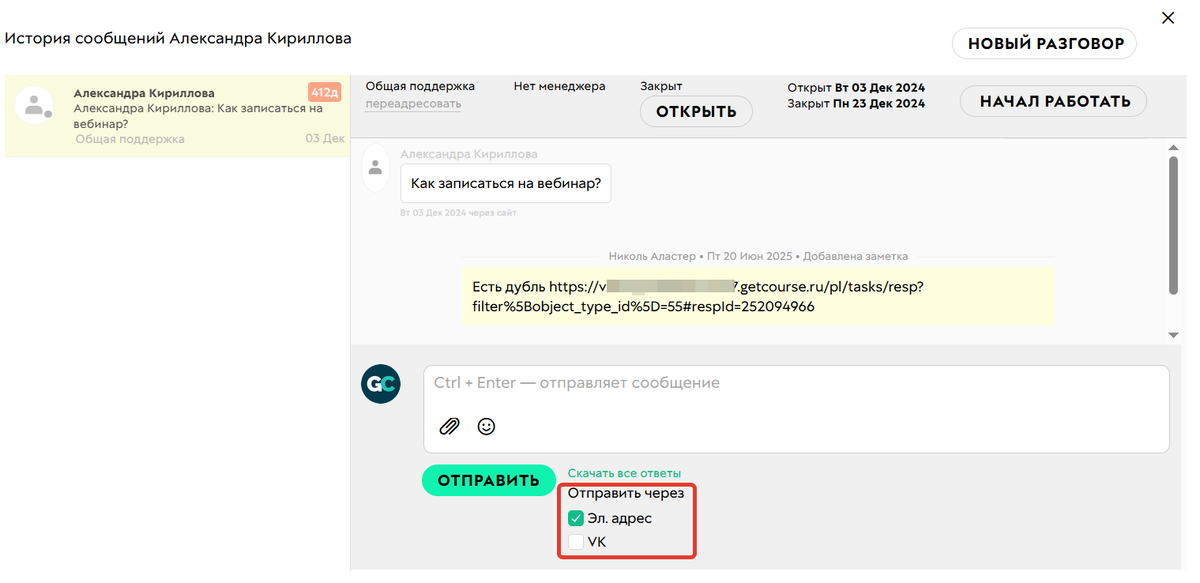
Task: Click the scrollbar up arrow
Action: click(1174, 147)
